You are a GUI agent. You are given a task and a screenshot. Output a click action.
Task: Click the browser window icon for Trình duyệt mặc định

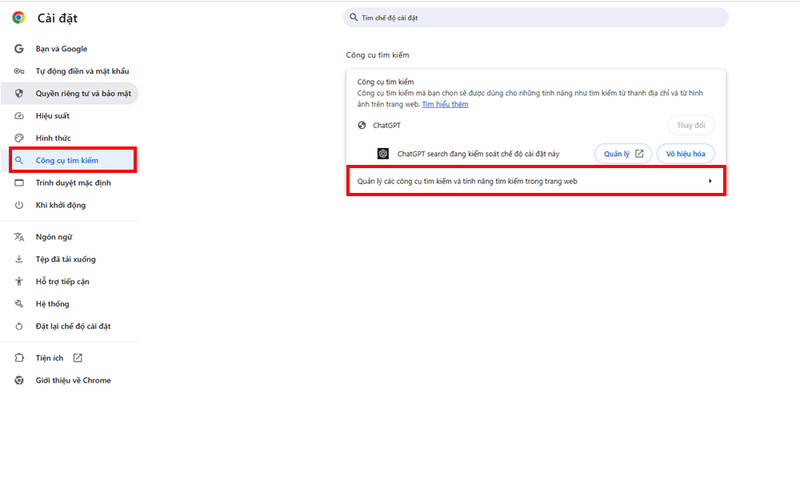[x=19, y=183]
